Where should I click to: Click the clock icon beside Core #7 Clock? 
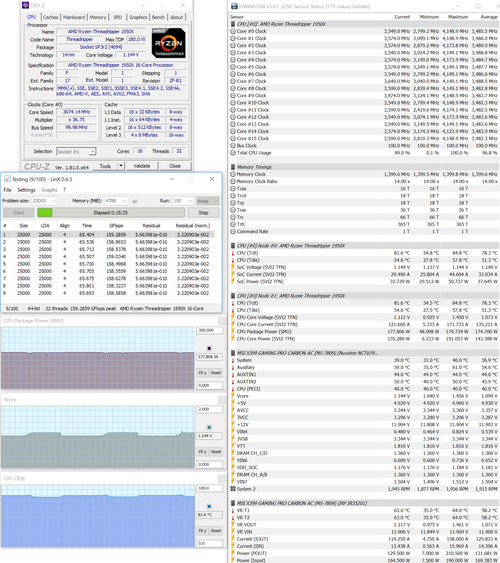(x=233, y=81)
